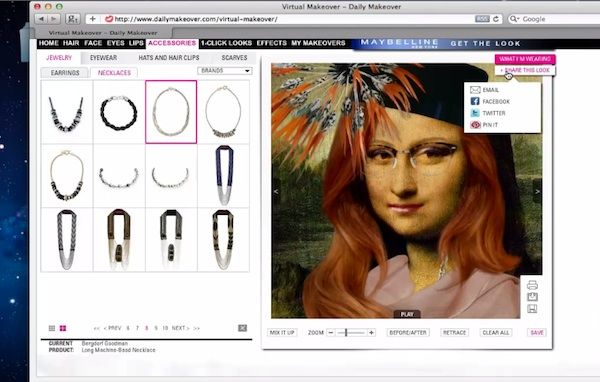Viewport: 600px width, 382px height.
Task: Select the HATS AND HAIR CLIPS tab
Action: pos(169,57)
